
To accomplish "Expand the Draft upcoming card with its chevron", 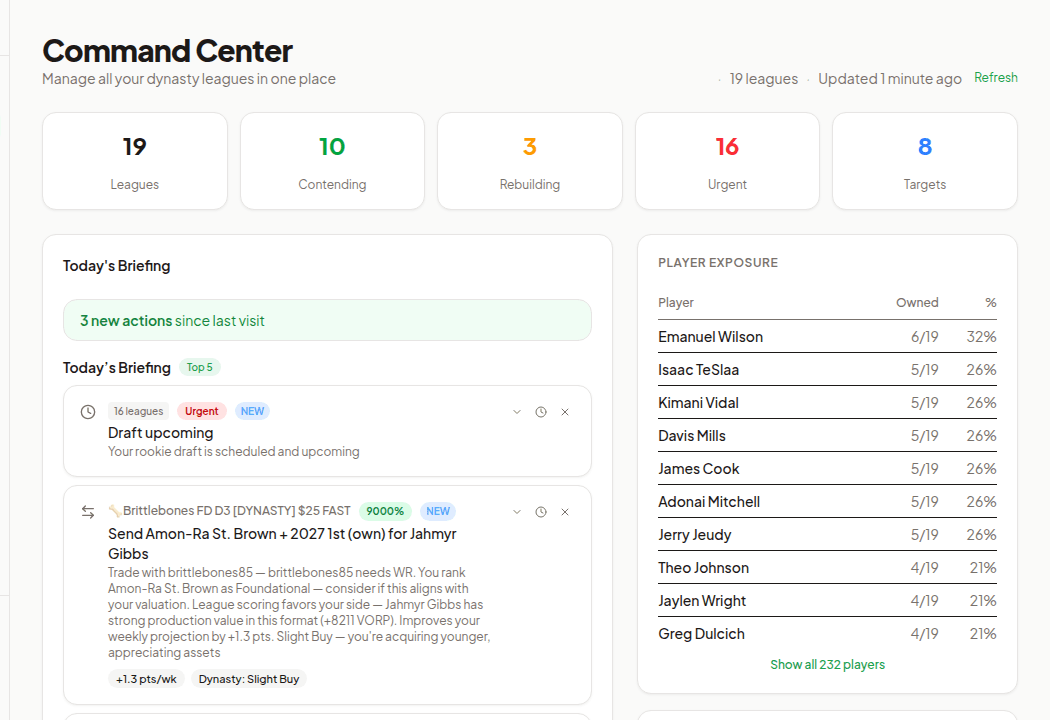I will [x=517, y=411].
